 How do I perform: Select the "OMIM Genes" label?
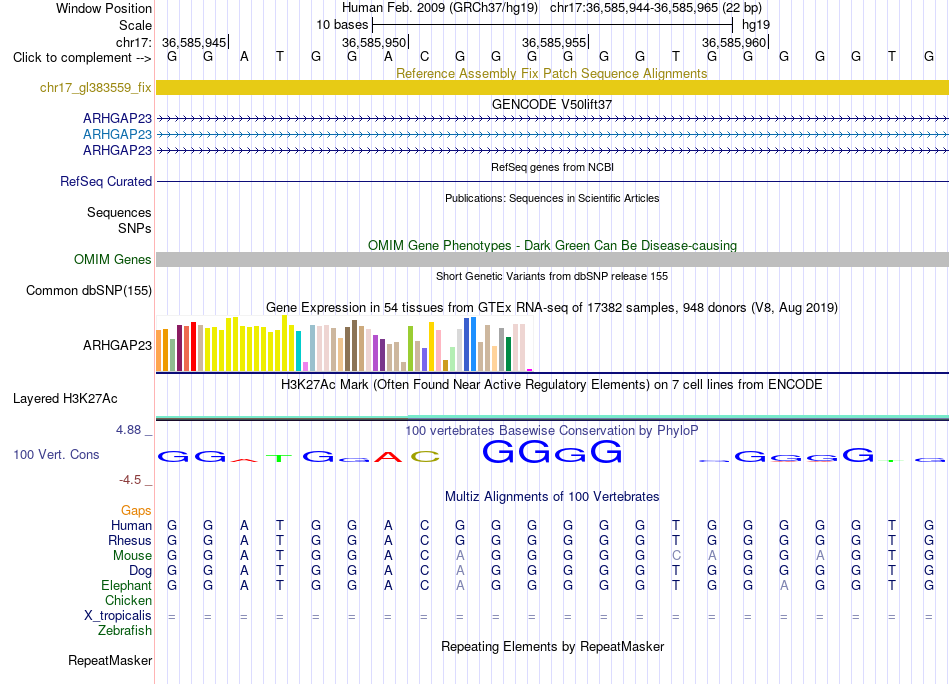click(113, 259)
